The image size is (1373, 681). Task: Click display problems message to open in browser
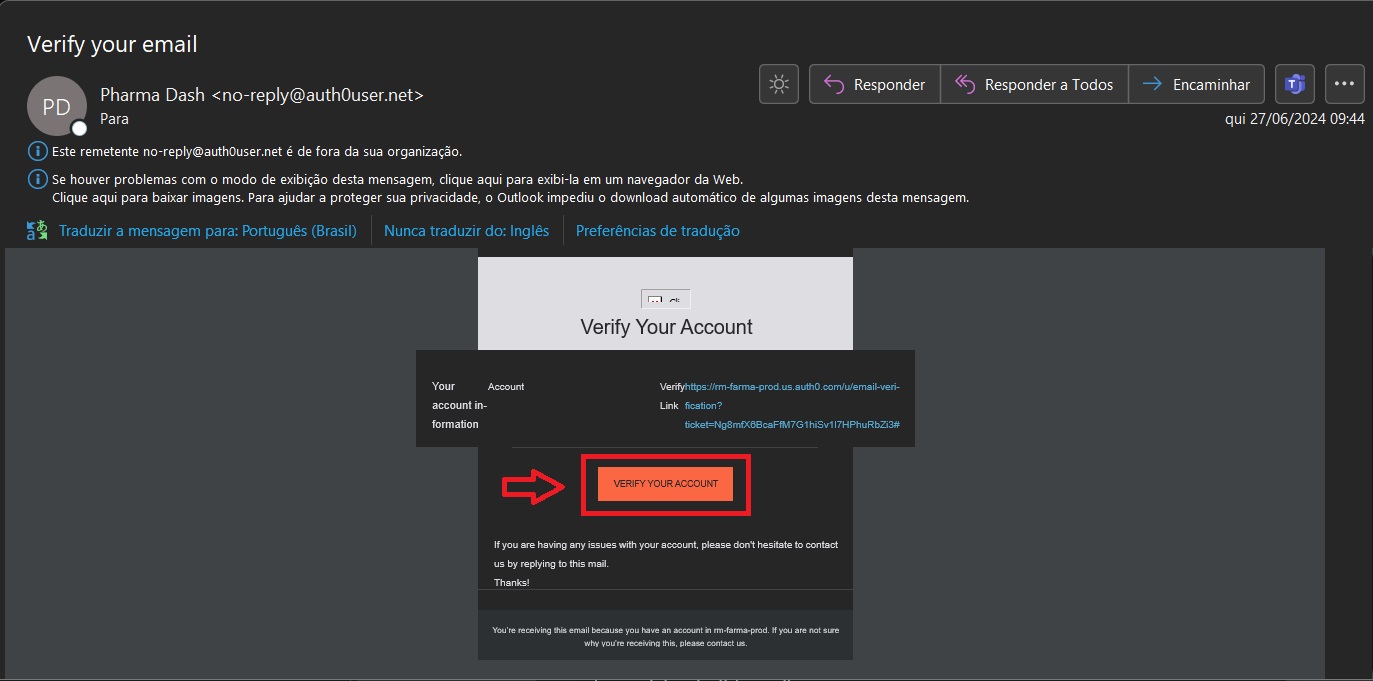click(397, 179)
